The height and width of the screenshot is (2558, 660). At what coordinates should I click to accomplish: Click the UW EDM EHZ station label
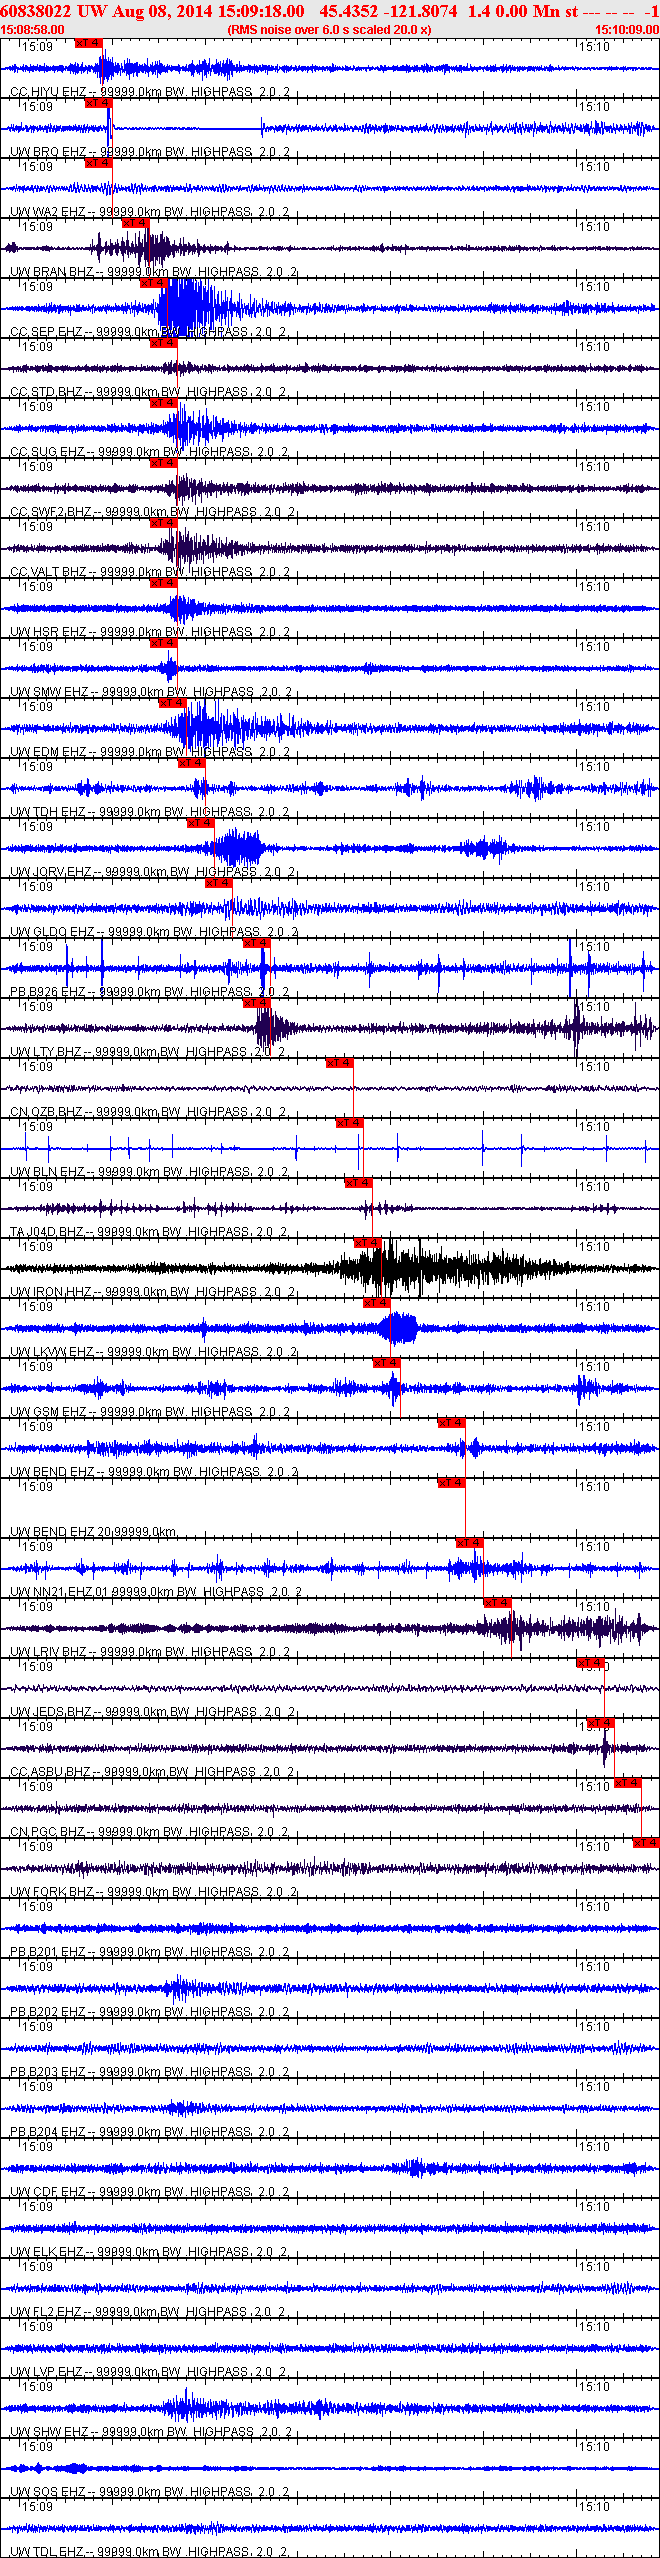(x=150, y=752)
